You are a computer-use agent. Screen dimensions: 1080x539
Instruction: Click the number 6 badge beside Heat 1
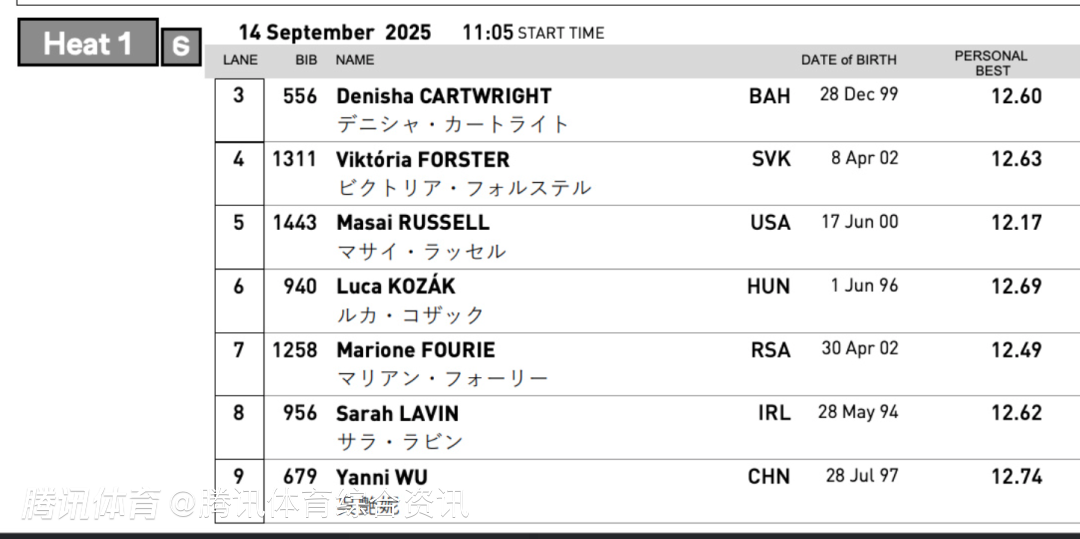coord(181,47)
